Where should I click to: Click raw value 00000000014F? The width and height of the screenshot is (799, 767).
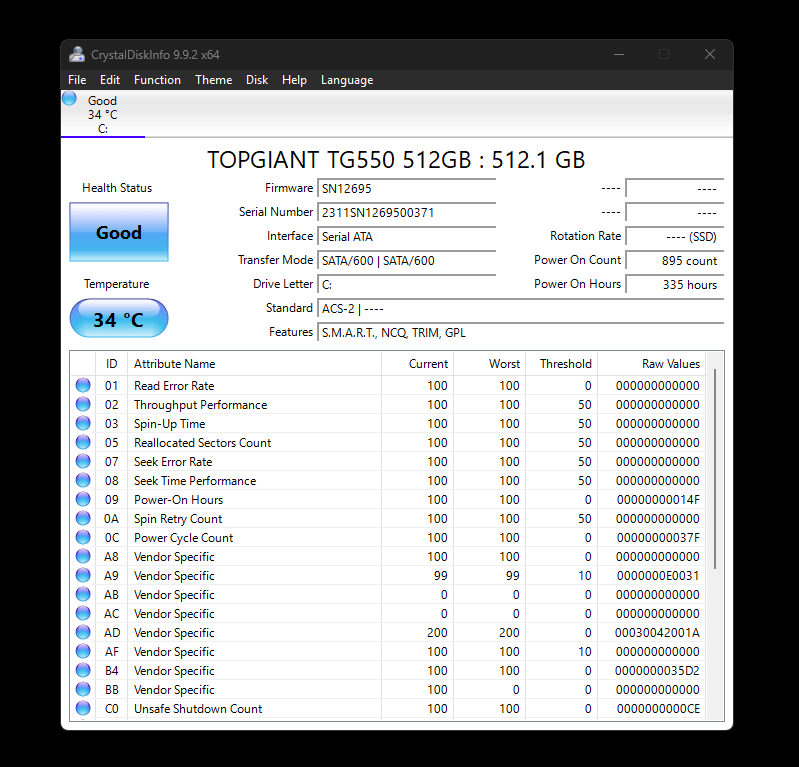tap(658, 500)
